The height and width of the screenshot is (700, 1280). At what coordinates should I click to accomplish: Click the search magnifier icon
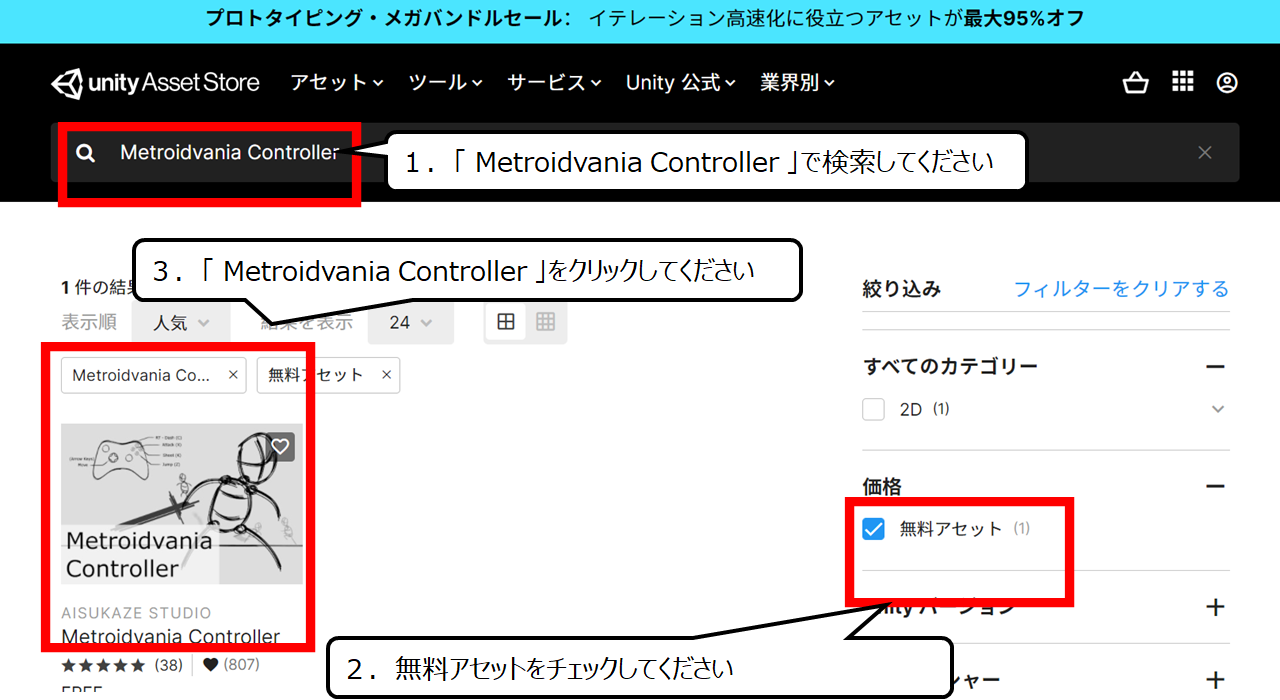coord(86,153)
